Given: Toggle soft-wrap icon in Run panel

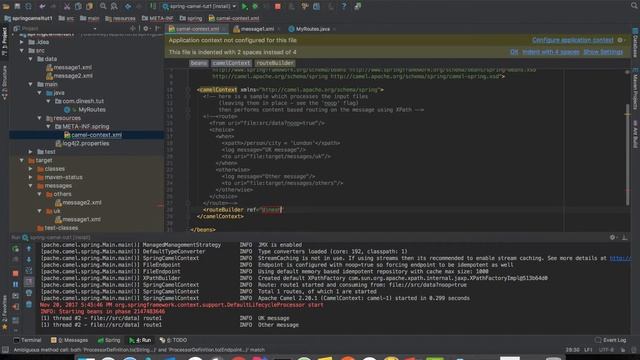Looking at the screenshot, I should tap(29, 271).
